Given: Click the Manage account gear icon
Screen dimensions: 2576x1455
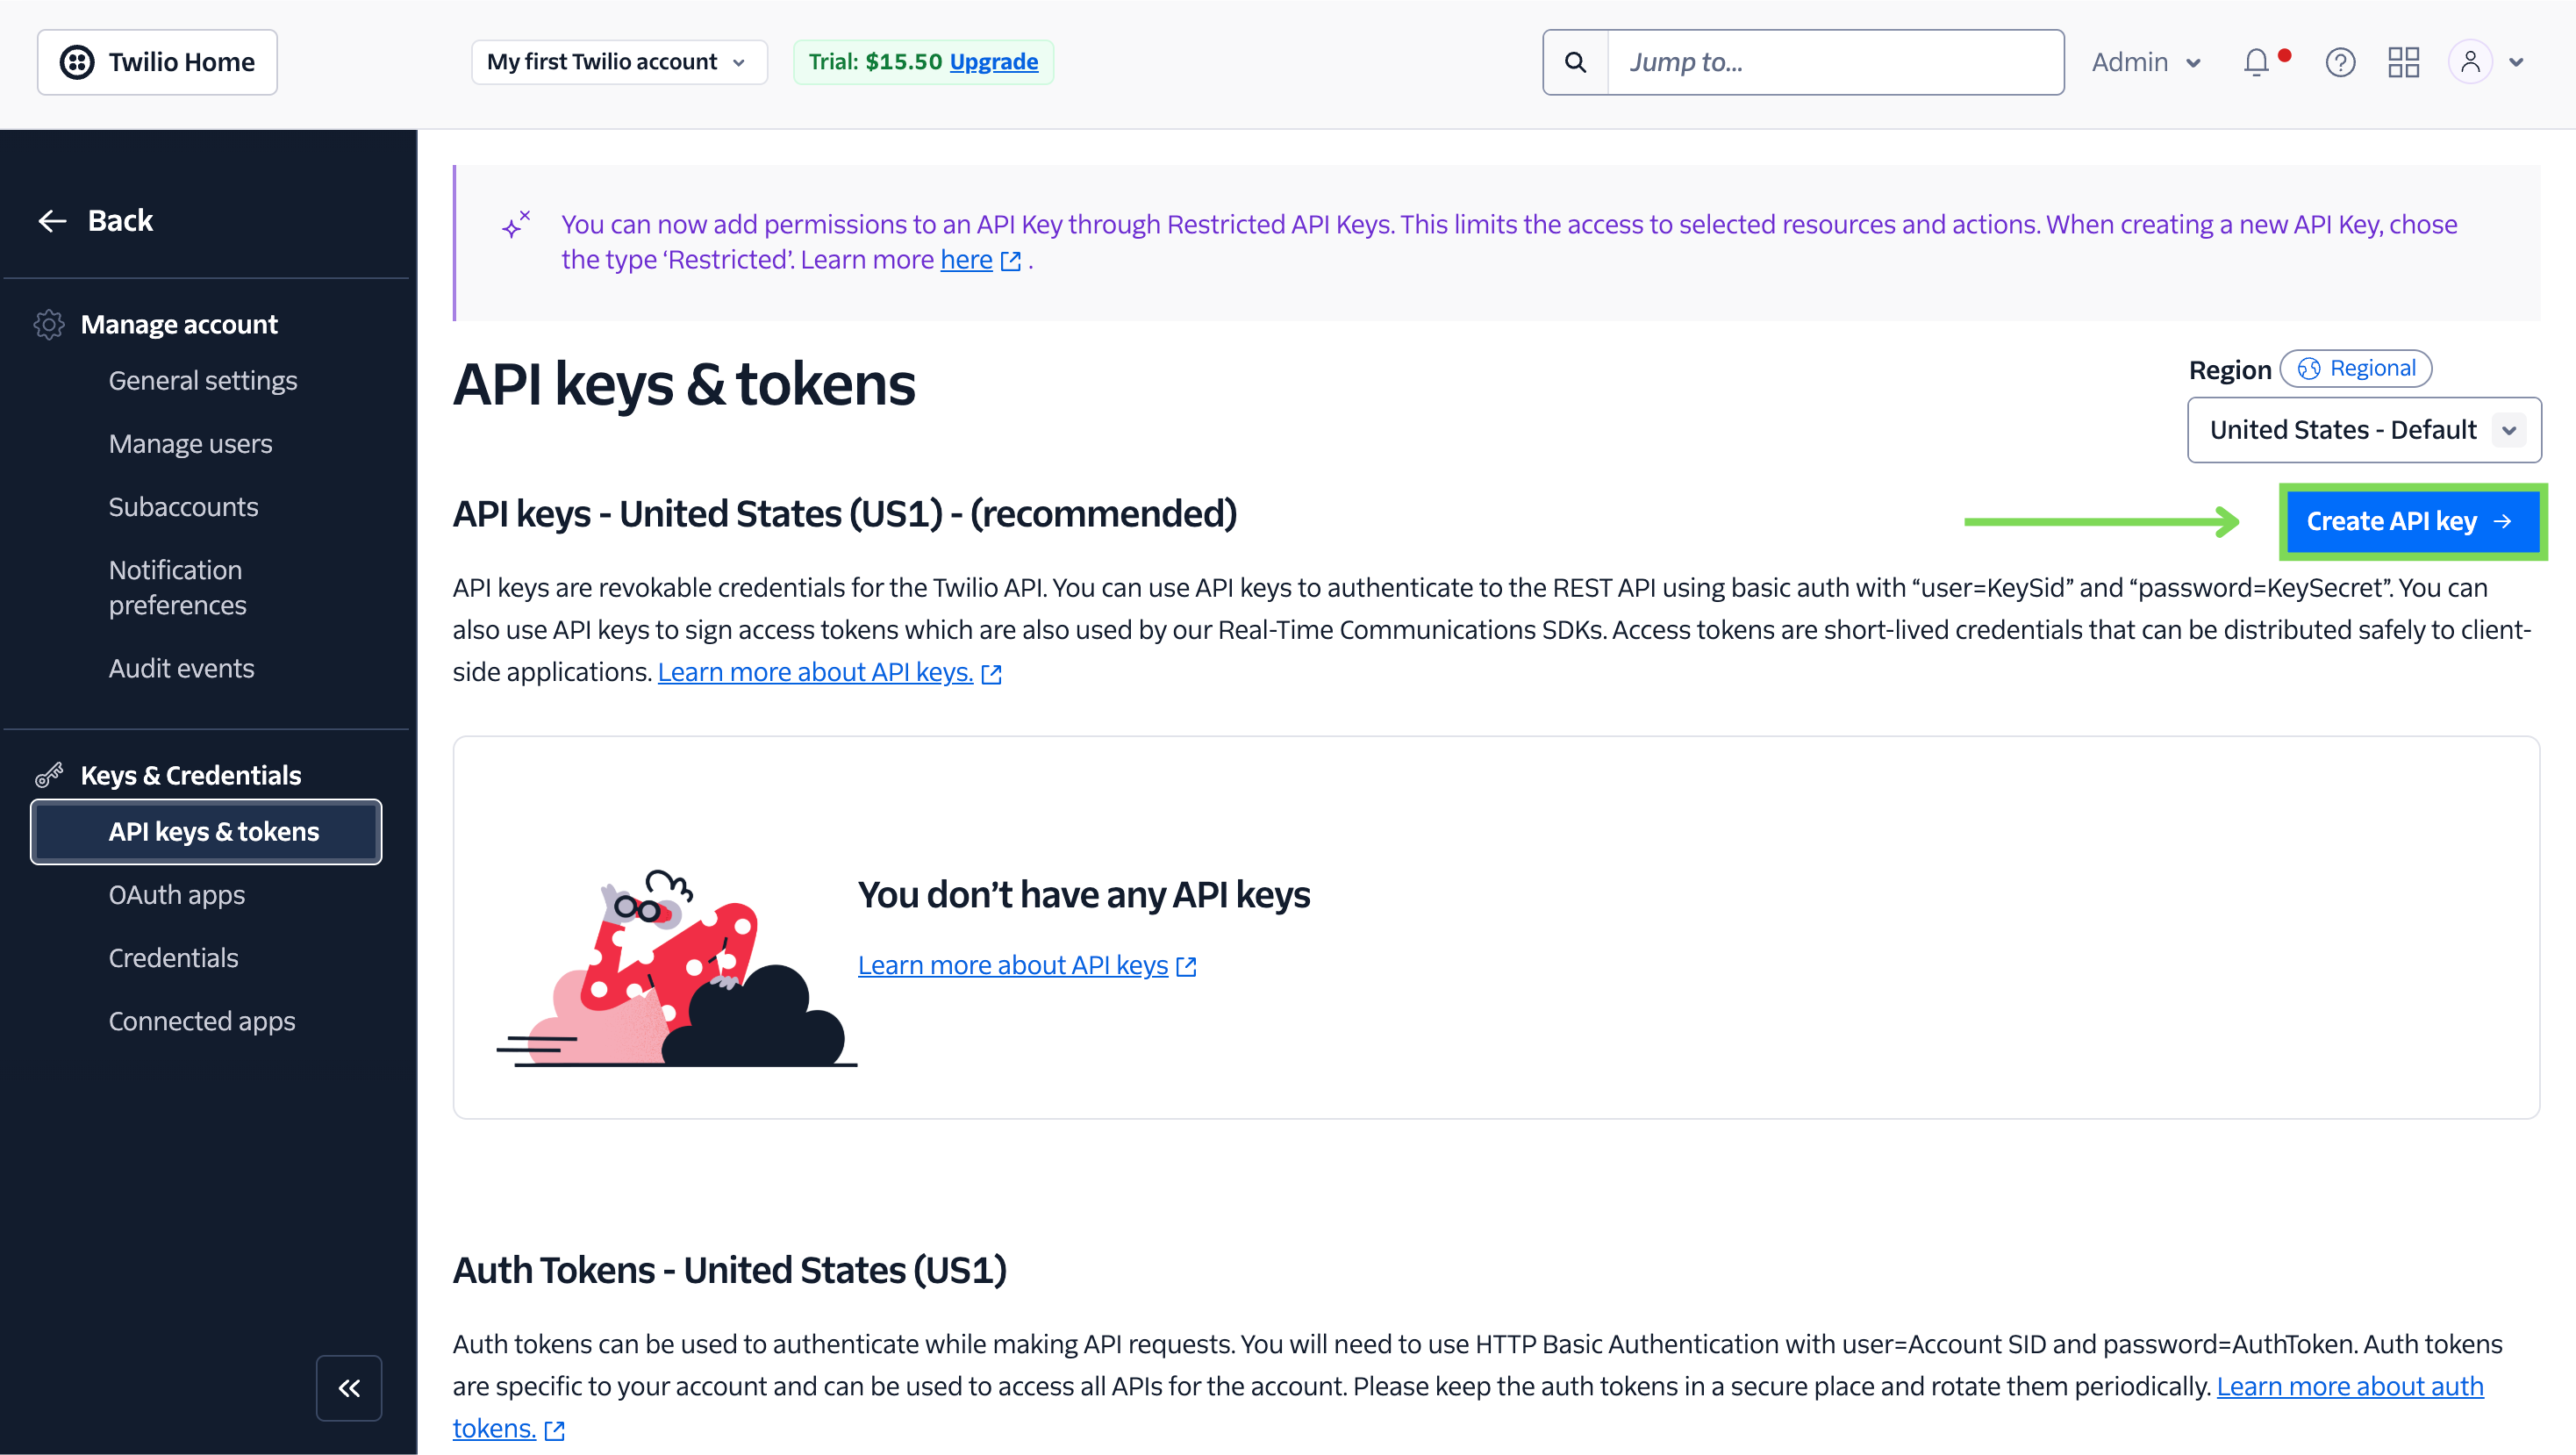Looking at the screenshot, I should pyautogui.click(x=49, y=324).
